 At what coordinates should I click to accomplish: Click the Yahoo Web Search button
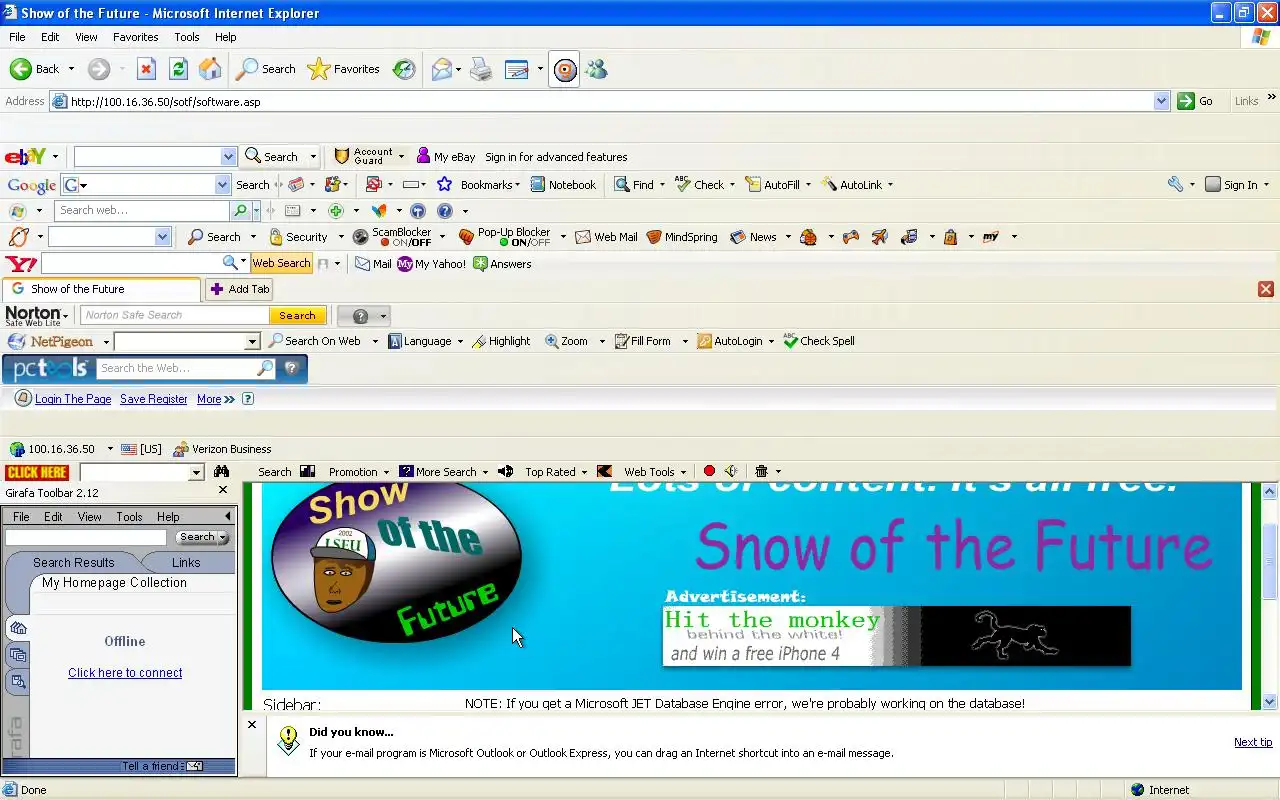[x=281, y=263]
